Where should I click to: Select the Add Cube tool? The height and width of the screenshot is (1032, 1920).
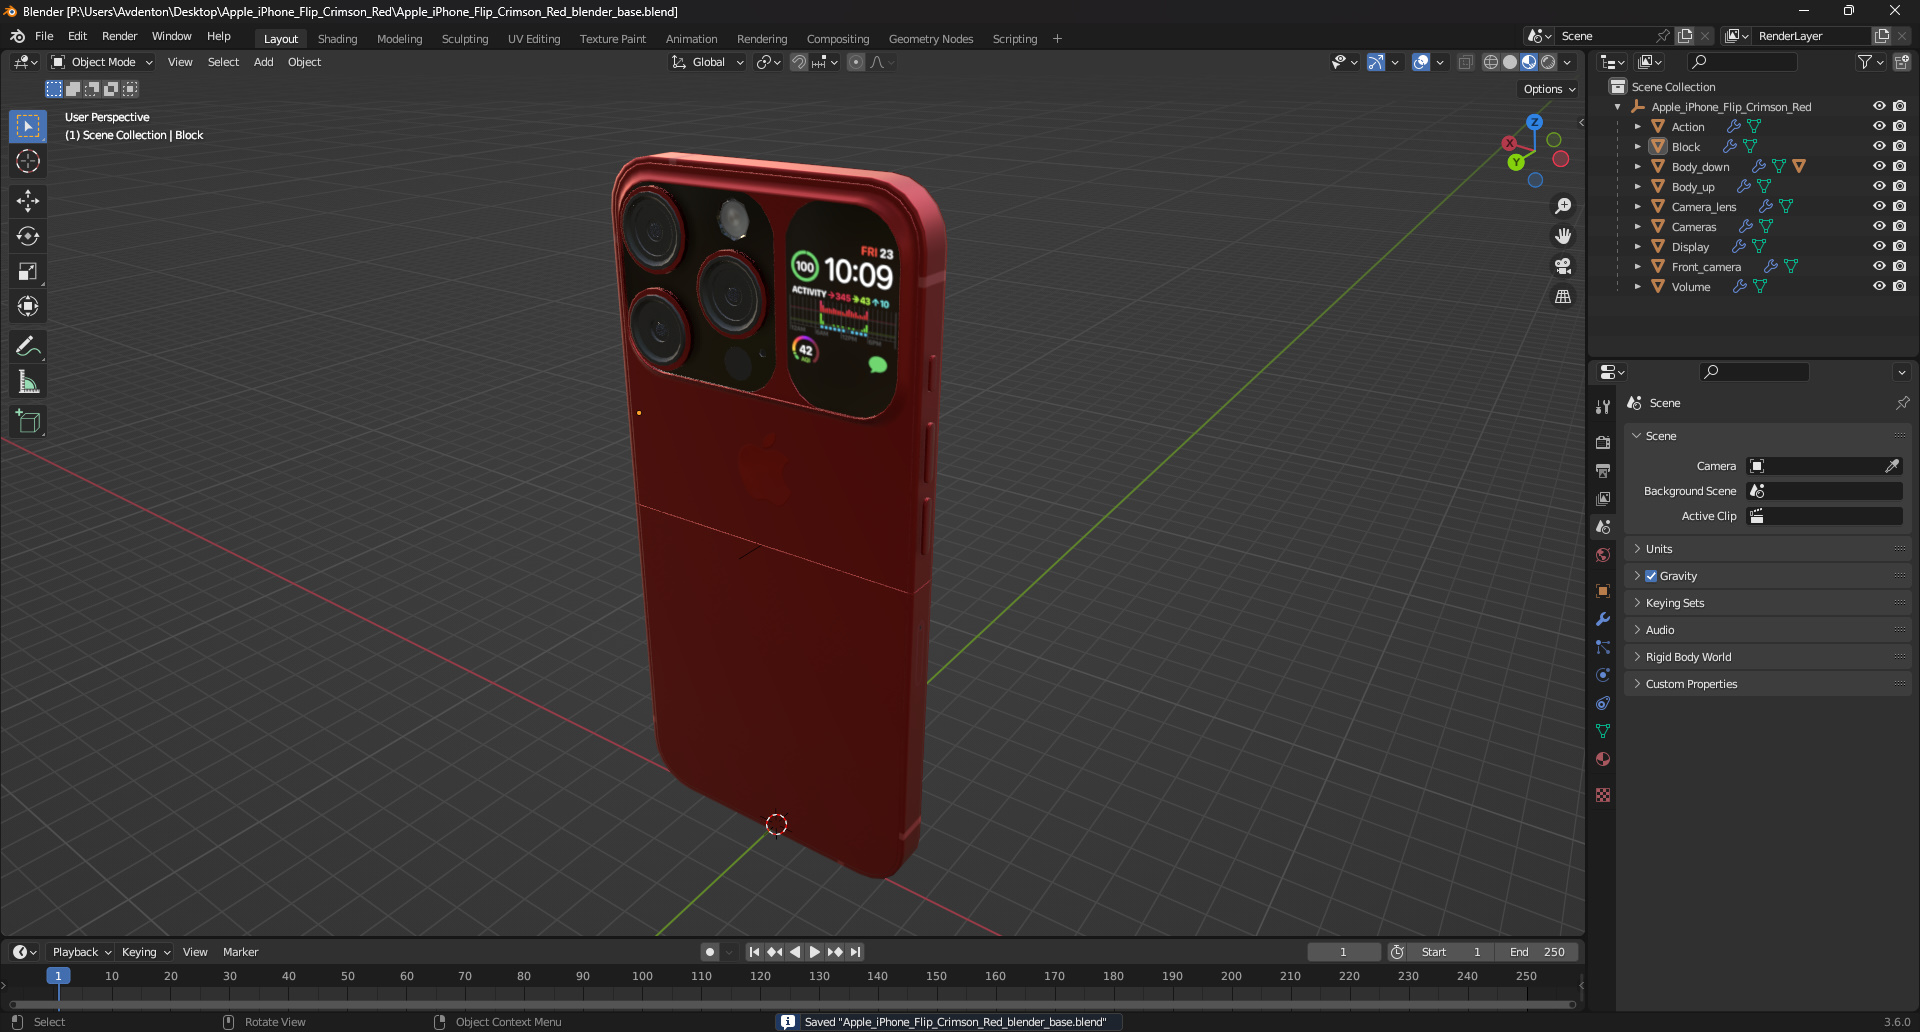coord(28,422)
